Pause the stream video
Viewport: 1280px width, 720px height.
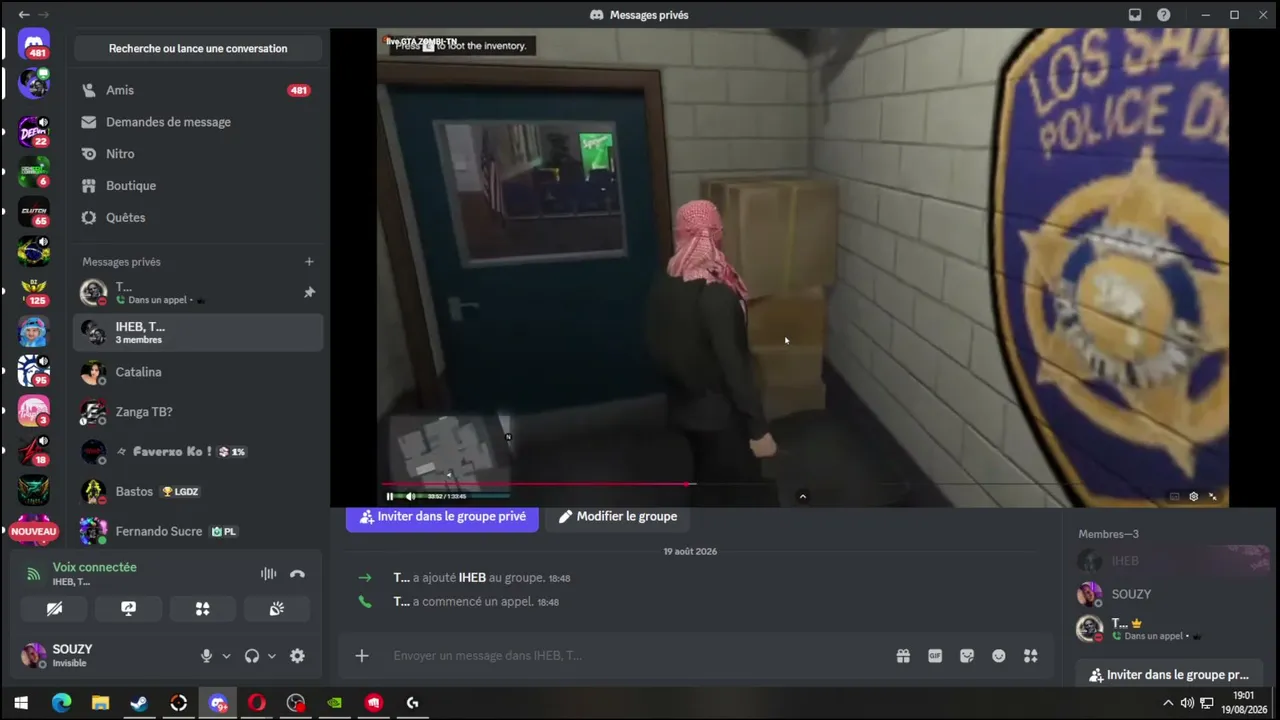[390, 496]
